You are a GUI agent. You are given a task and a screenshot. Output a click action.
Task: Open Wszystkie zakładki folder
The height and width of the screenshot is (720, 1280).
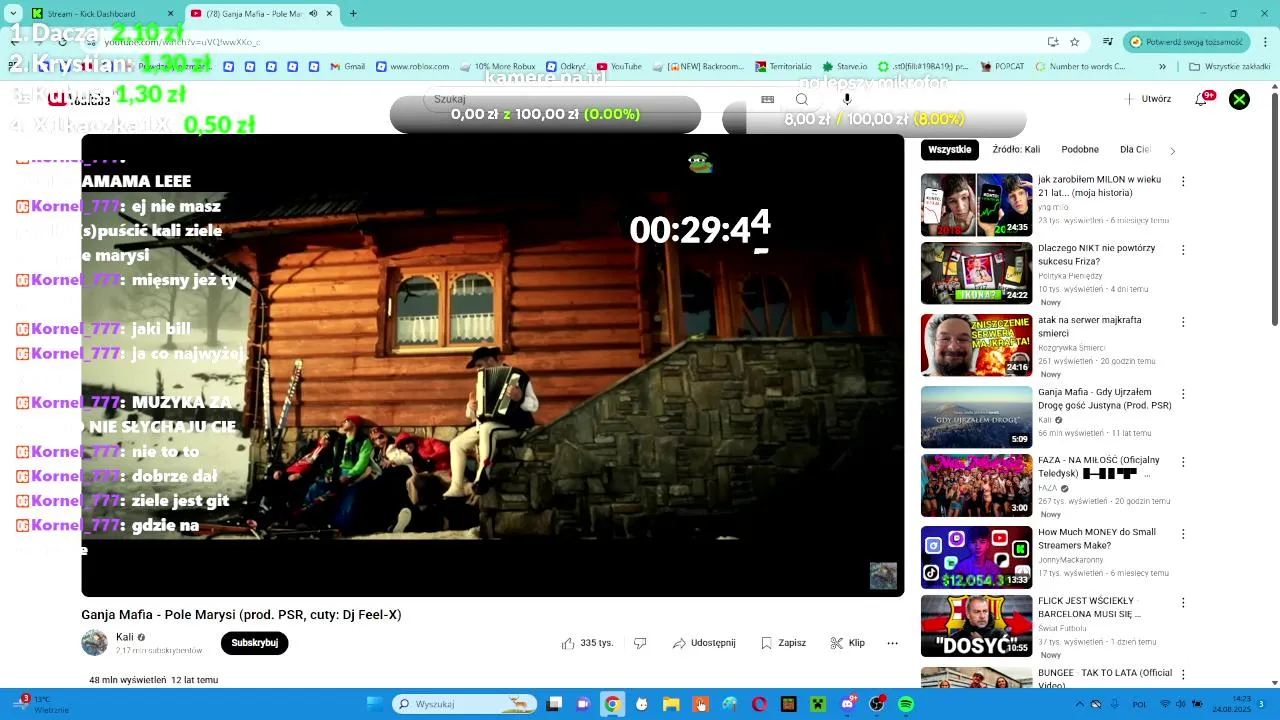pyautogui.click(x=1229, y=67)
